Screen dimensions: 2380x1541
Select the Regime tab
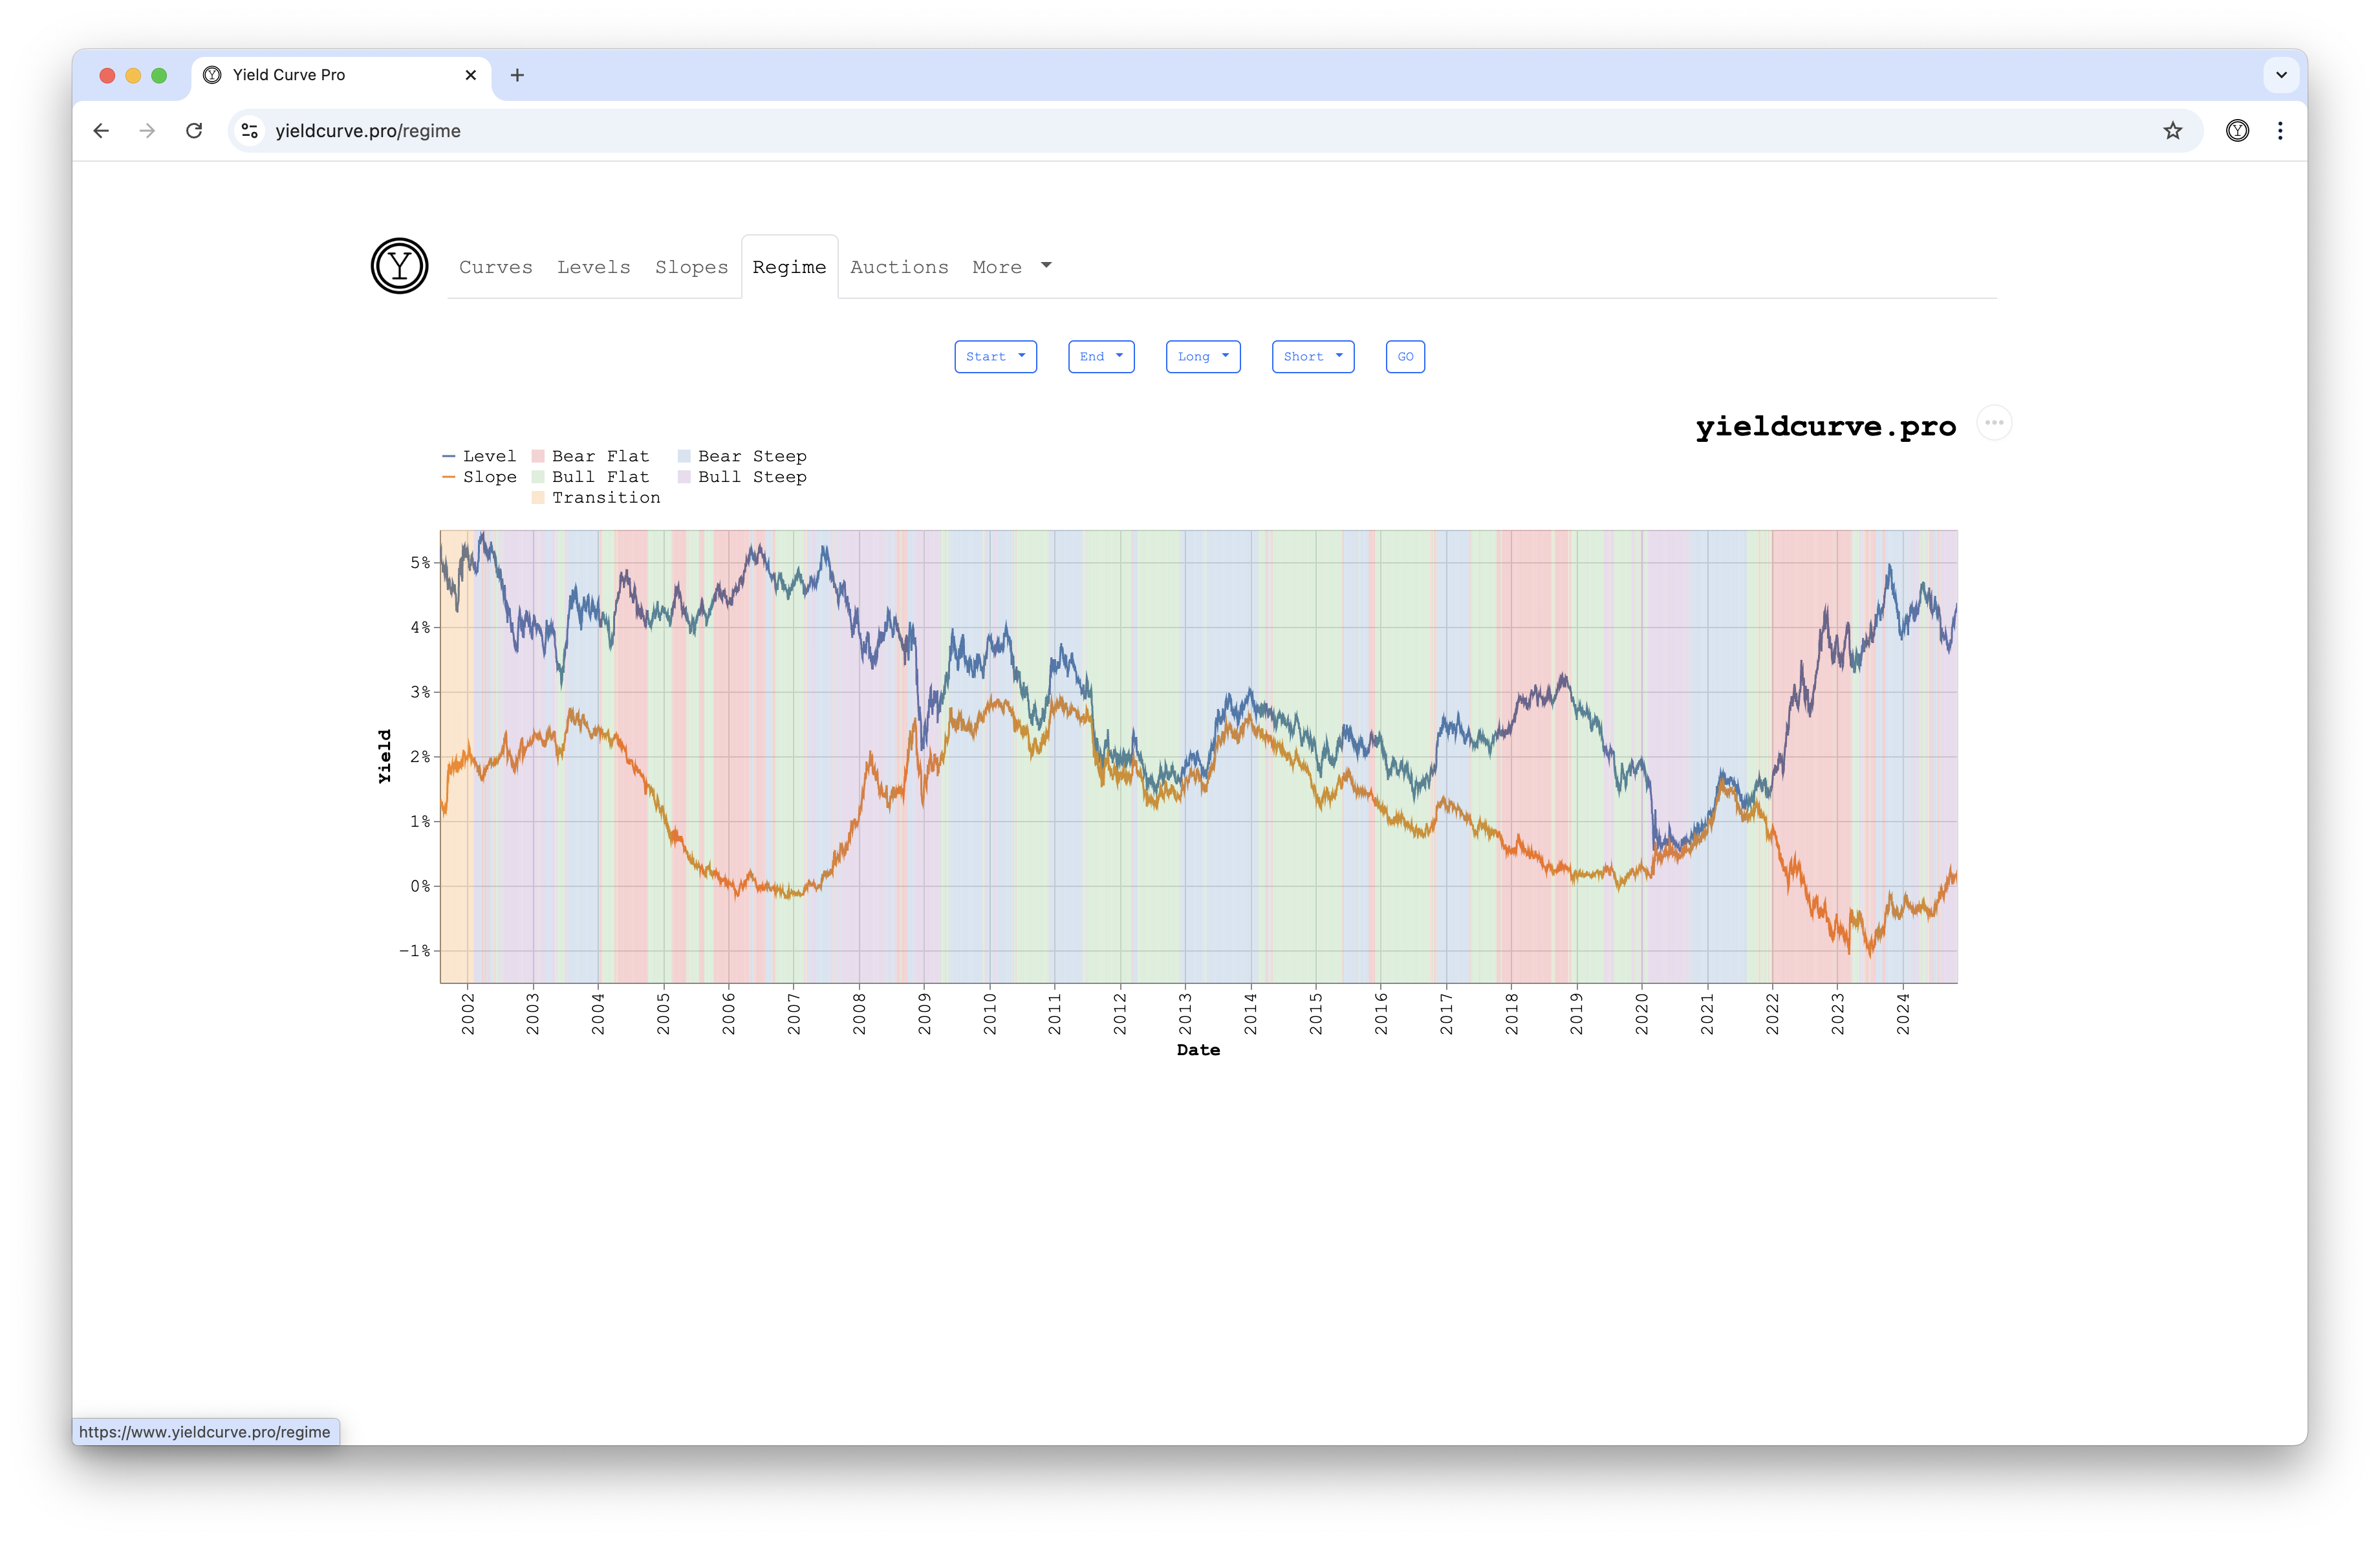pyautogui.click(x=789, y=267)
